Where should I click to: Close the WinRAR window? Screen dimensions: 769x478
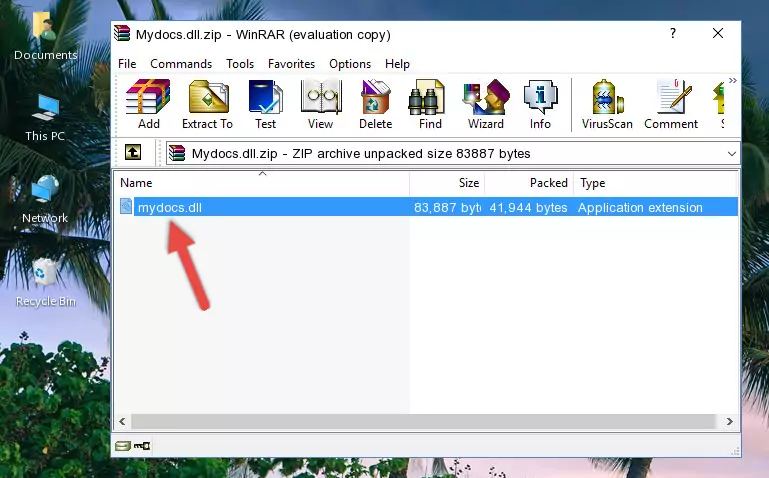718,33
